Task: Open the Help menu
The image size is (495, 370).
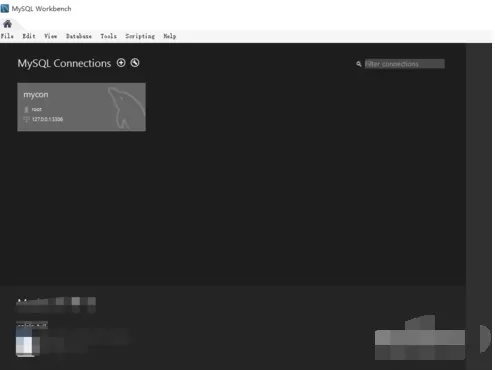Action: [170, 36]
